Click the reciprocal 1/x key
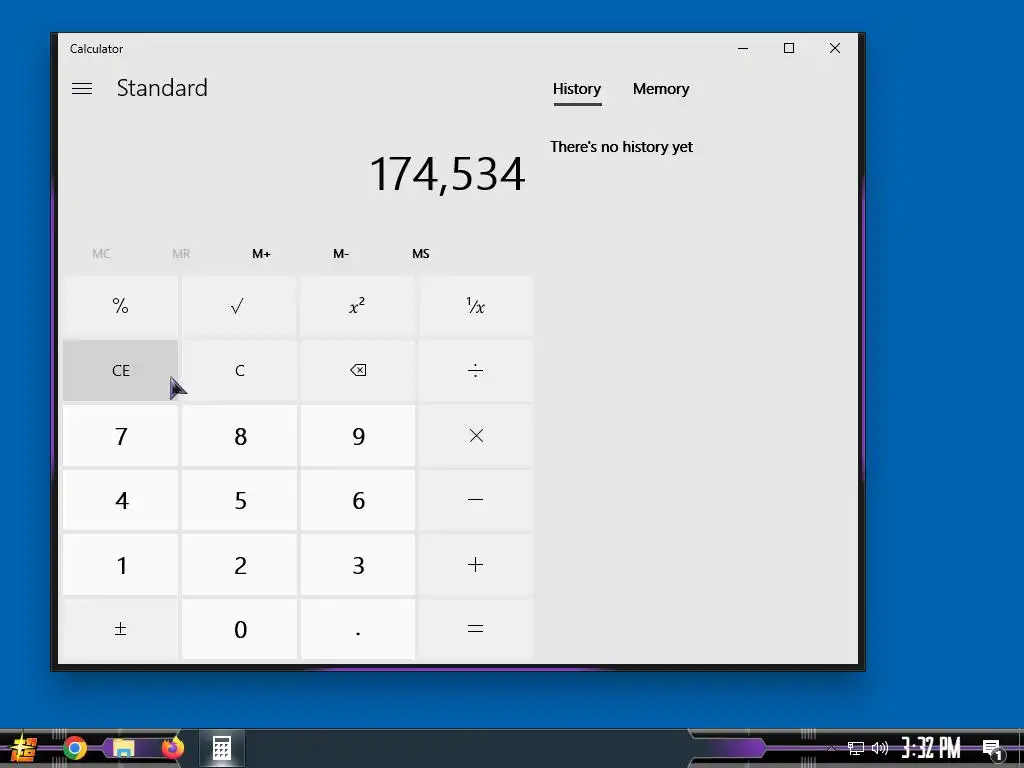The height and width of the screenshot is (768, 1024). [475, 306]
